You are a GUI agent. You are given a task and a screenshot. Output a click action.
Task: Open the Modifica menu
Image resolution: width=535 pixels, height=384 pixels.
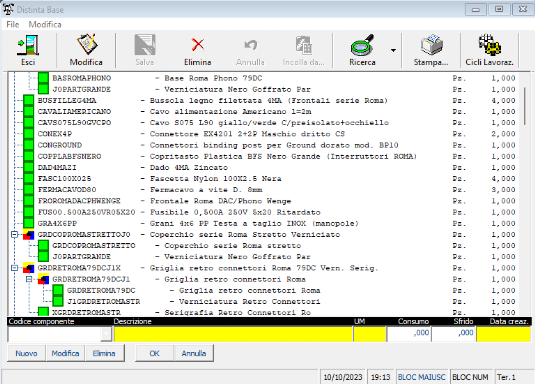pyautogui.click(x=45, y=25)
